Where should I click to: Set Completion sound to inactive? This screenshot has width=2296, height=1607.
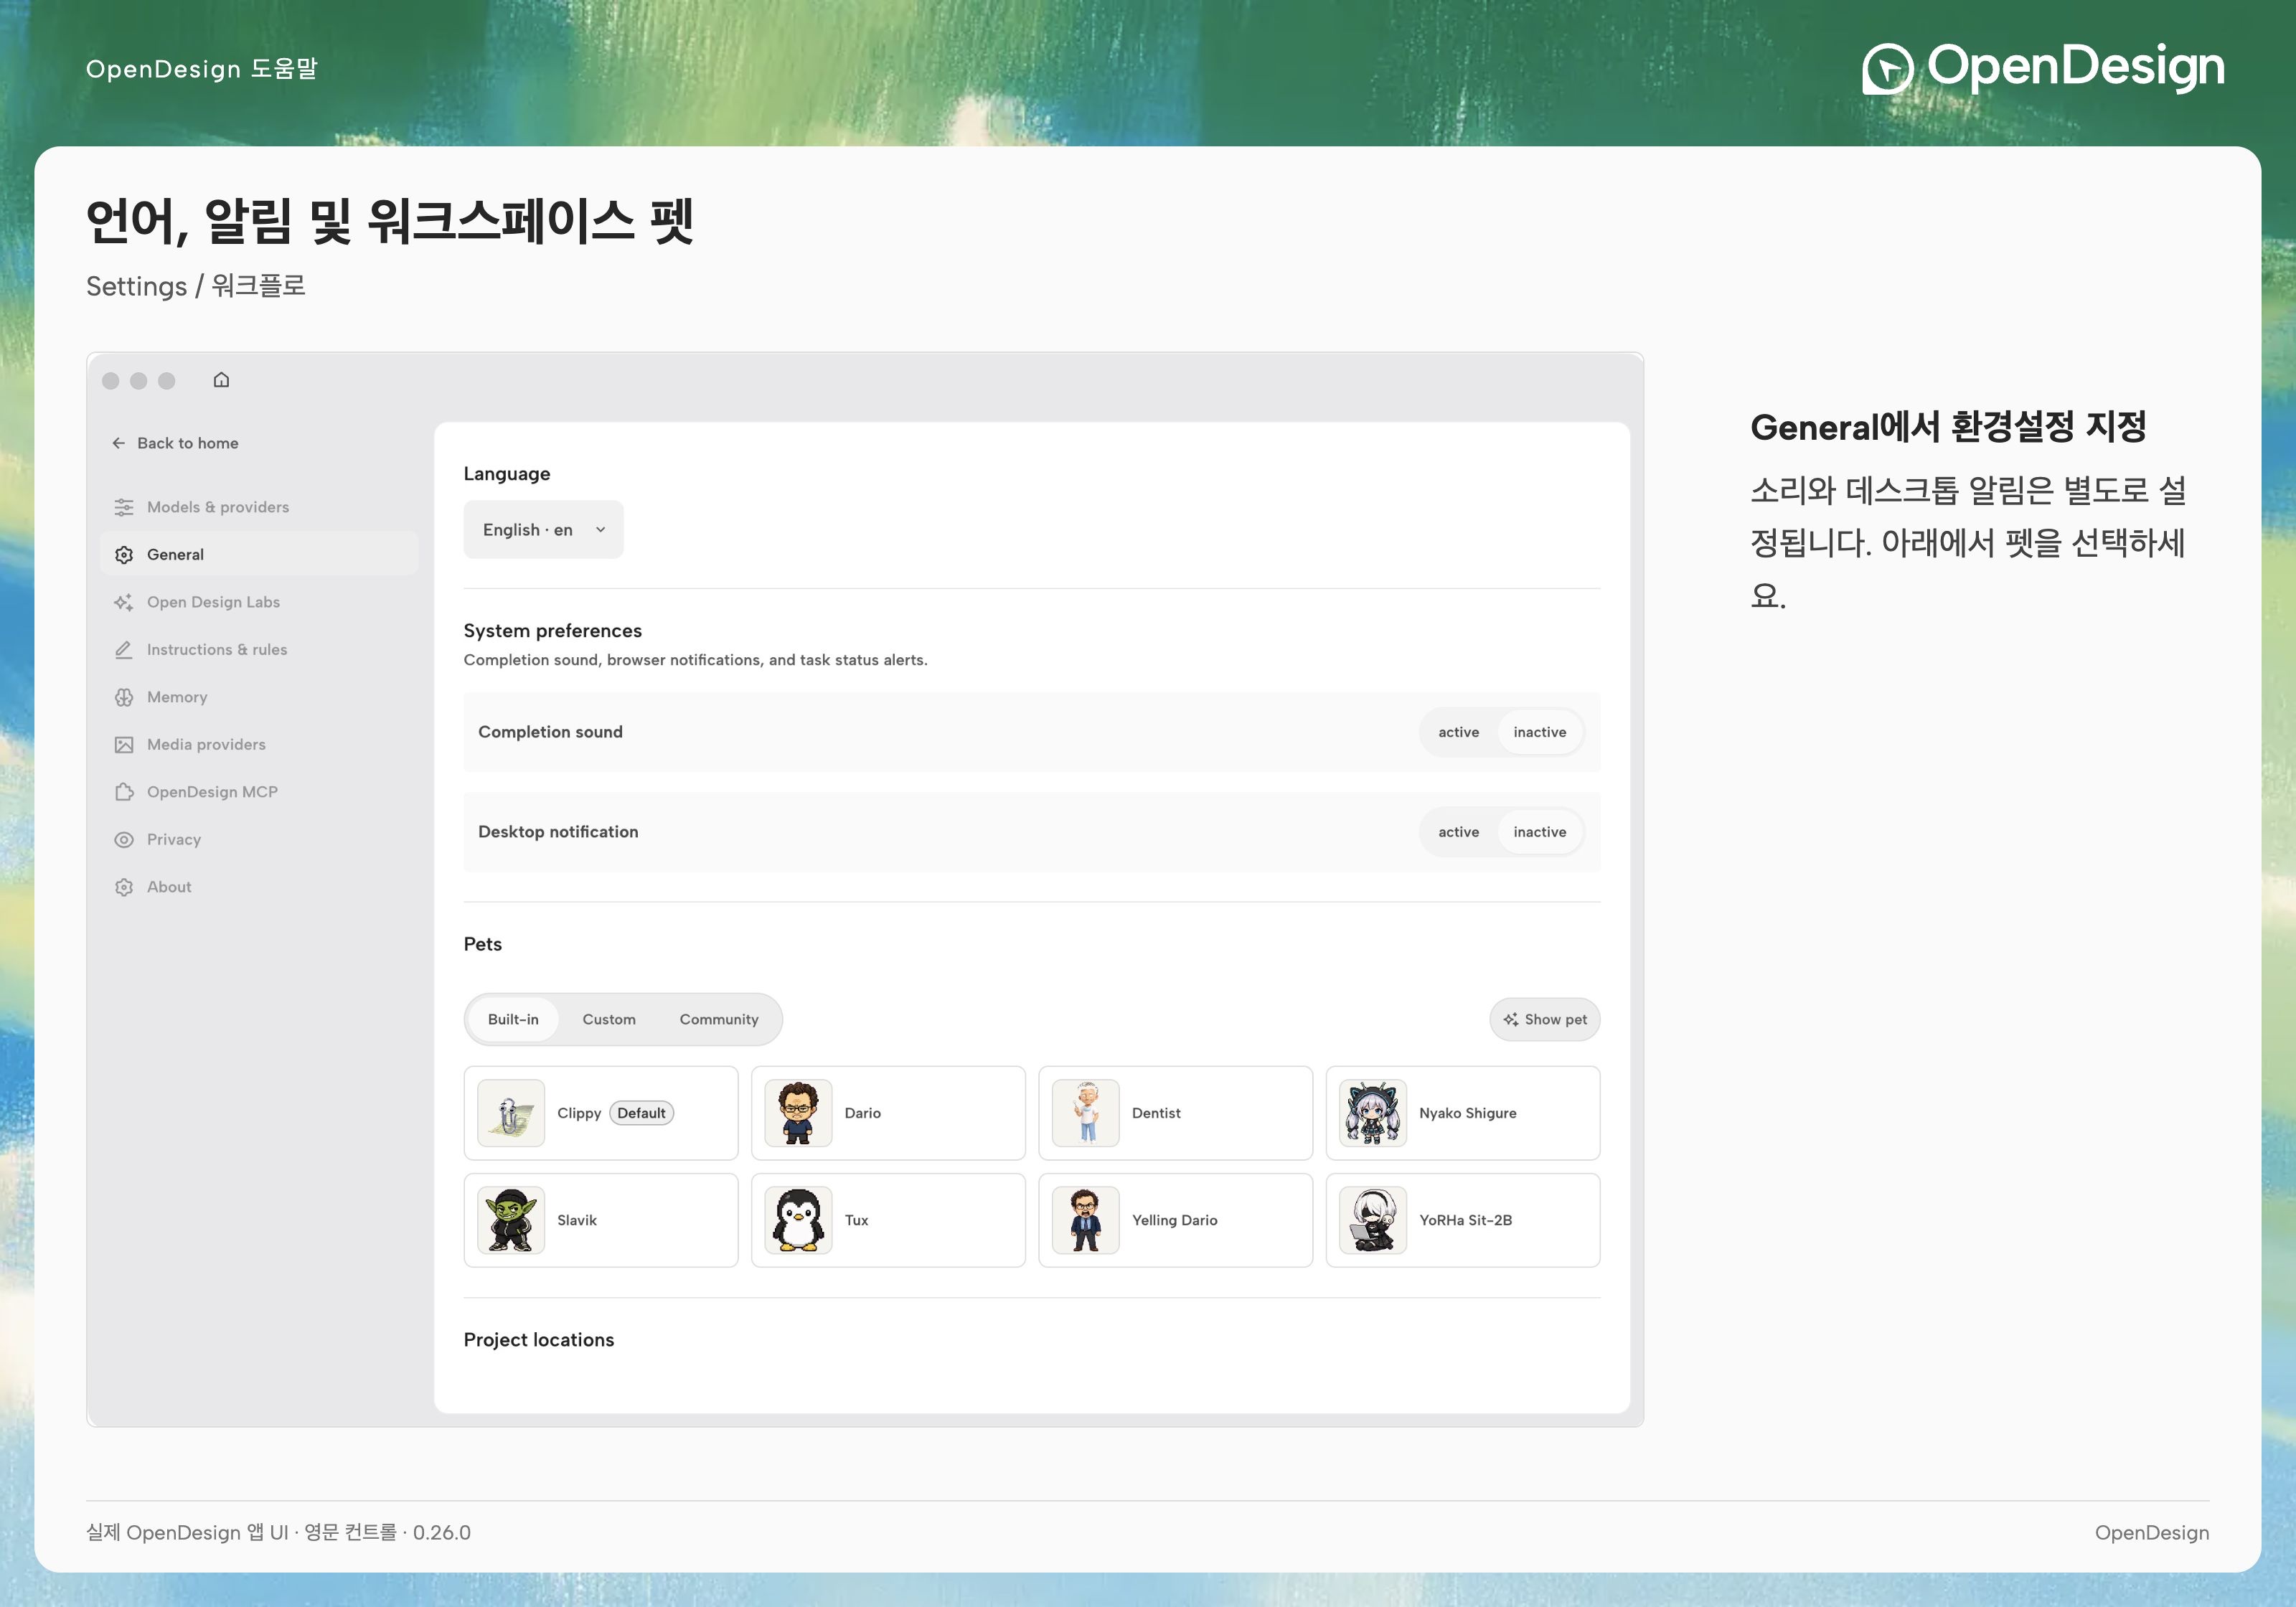1540,732
